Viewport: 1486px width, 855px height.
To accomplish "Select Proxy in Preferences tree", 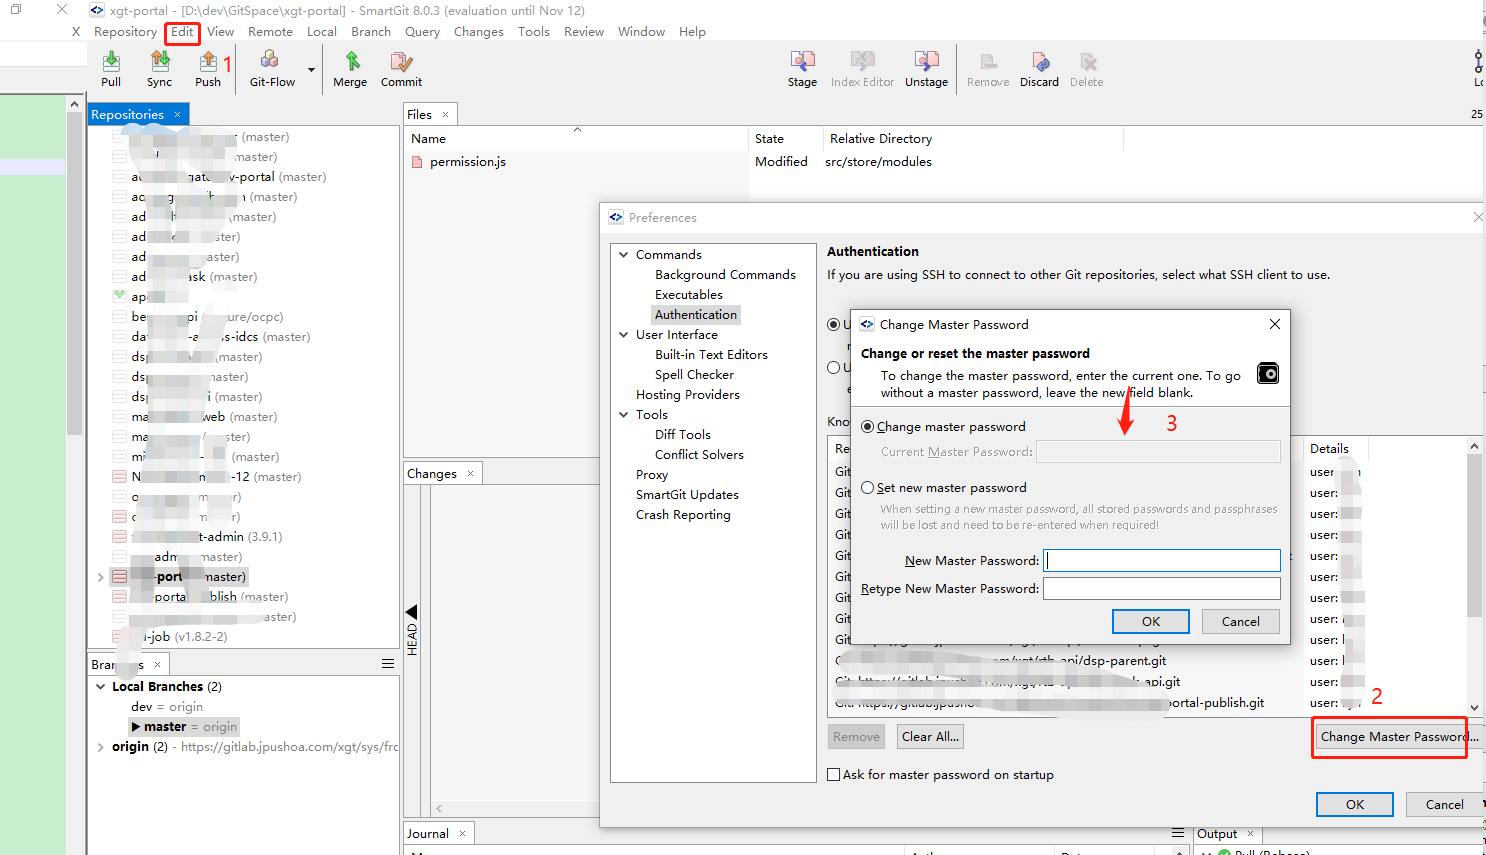I will pos(652,475).
